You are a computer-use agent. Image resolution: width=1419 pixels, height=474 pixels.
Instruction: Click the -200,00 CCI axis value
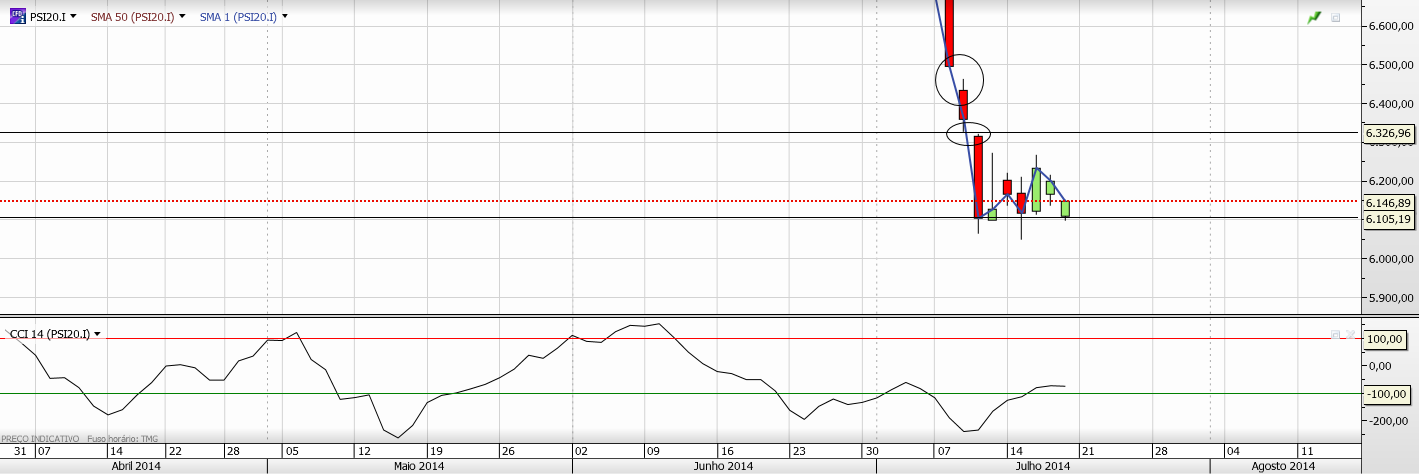click(x=1386, y=421)
